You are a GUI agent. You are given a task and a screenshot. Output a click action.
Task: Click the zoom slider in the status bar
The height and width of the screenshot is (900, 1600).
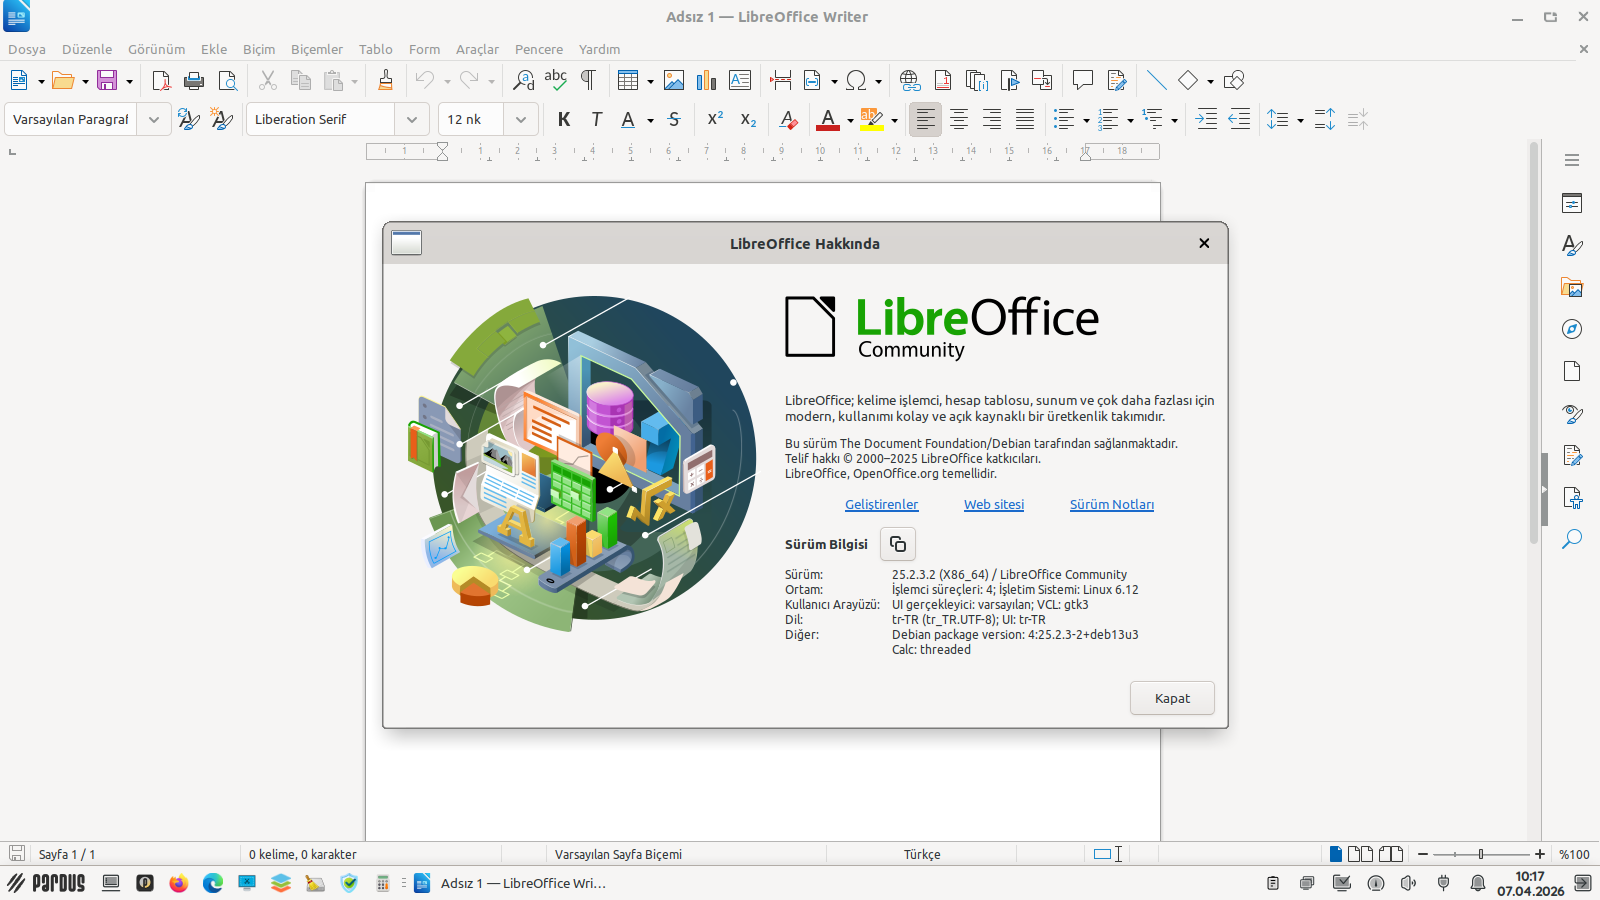click(1481, 854)
